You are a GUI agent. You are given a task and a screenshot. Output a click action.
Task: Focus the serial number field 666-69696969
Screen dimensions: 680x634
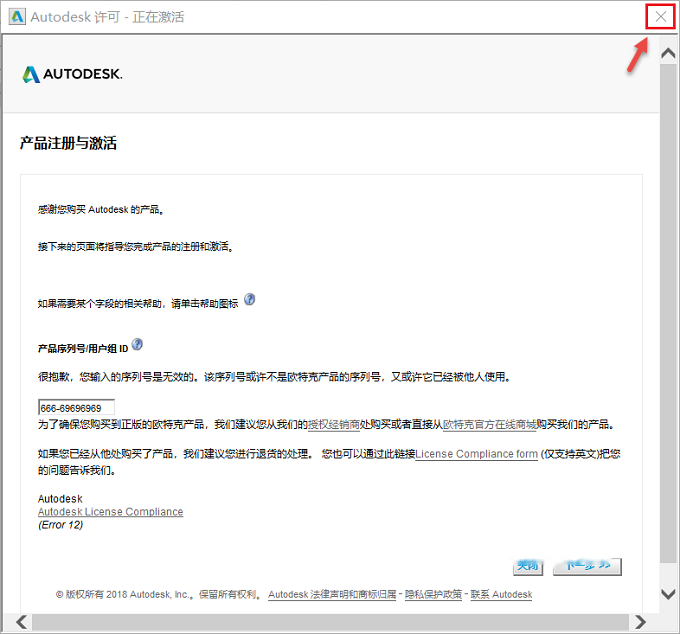(x=76, y=408)
